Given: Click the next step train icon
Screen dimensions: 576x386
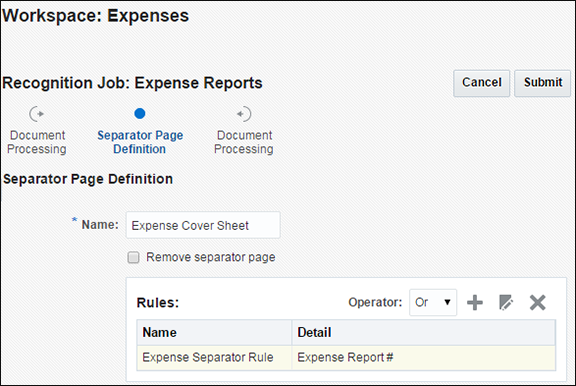Looking at the screenshot, I should point(244,114).
